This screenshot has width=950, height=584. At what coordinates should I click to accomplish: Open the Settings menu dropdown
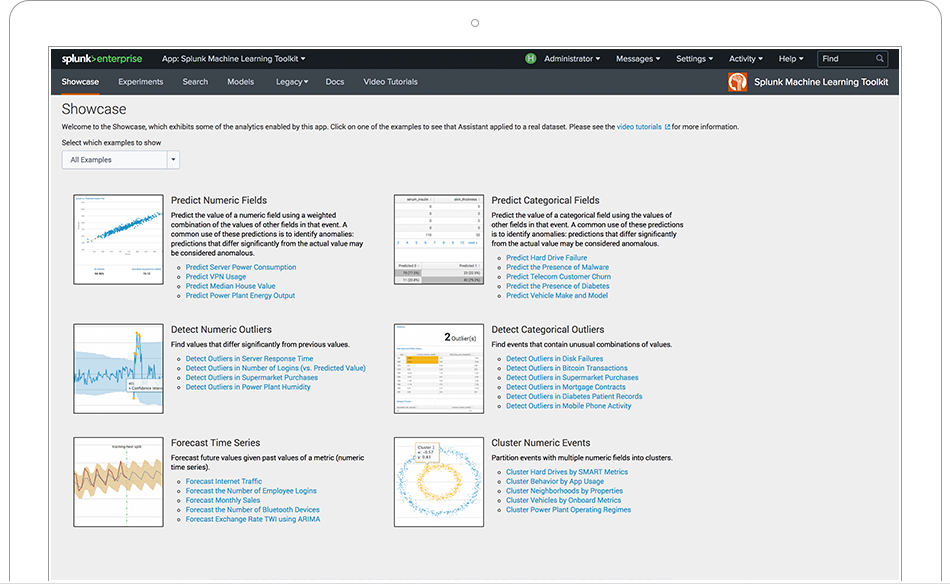pyautogui.click(x=694, y=58)
